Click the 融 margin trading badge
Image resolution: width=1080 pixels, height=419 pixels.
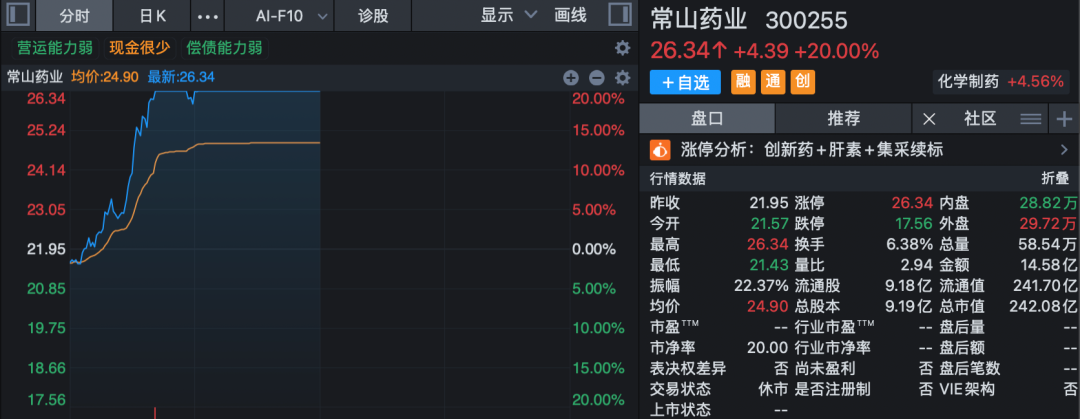point(742,83)
